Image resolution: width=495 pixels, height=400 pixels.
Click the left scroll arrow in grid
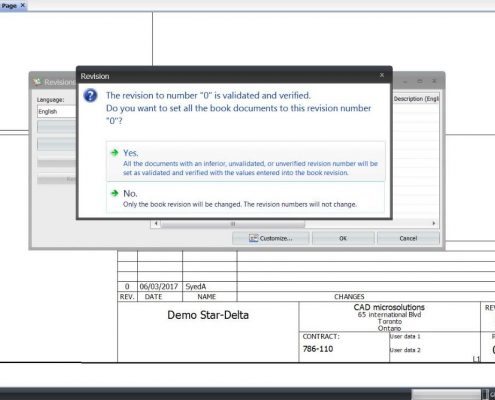(x=156, y=223)
